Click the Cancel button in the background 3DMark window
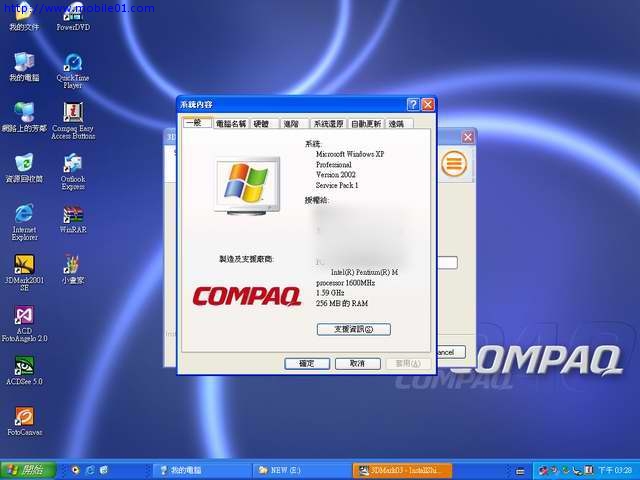 [x=451, y=352]
